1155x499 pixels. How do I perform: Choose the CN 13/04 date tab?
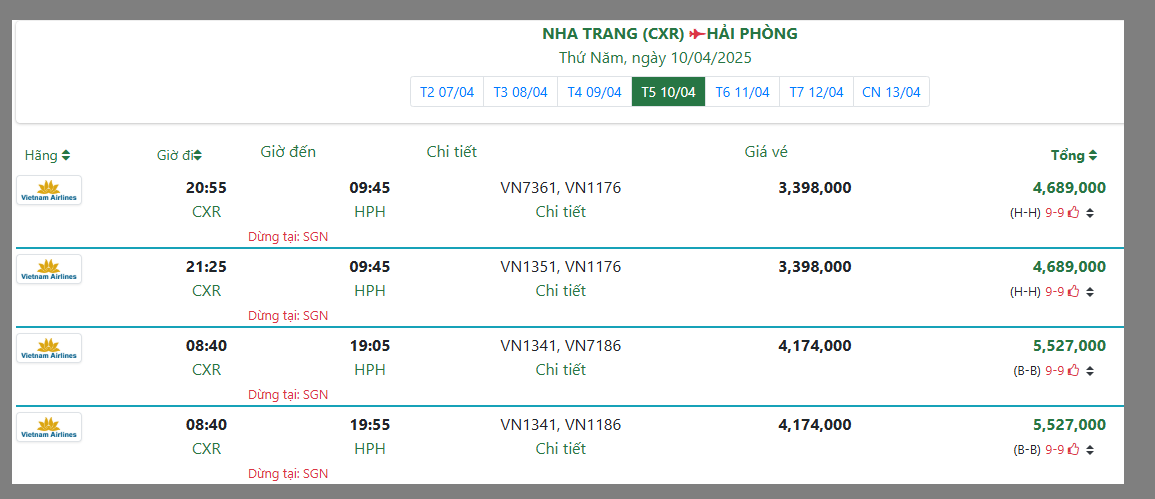(x=891, y=92)
